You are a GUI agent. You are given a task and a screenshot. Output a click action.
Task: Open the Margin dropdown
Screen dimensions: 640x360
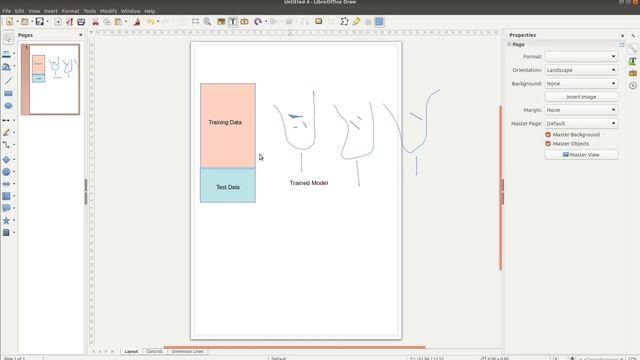pos(581,110)
